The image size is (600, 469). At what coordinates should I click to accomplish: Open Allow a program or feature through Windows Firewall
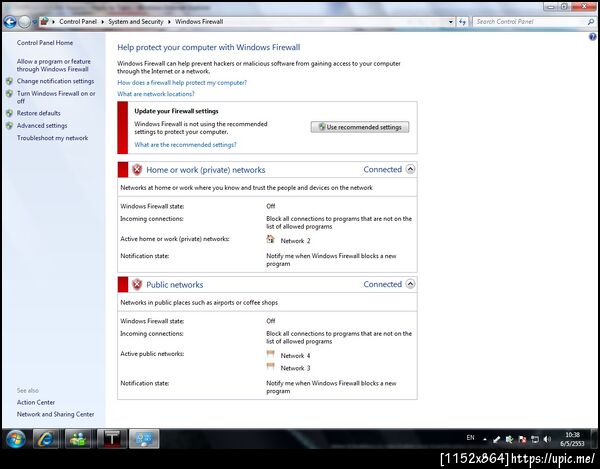(x=54, y=65)
